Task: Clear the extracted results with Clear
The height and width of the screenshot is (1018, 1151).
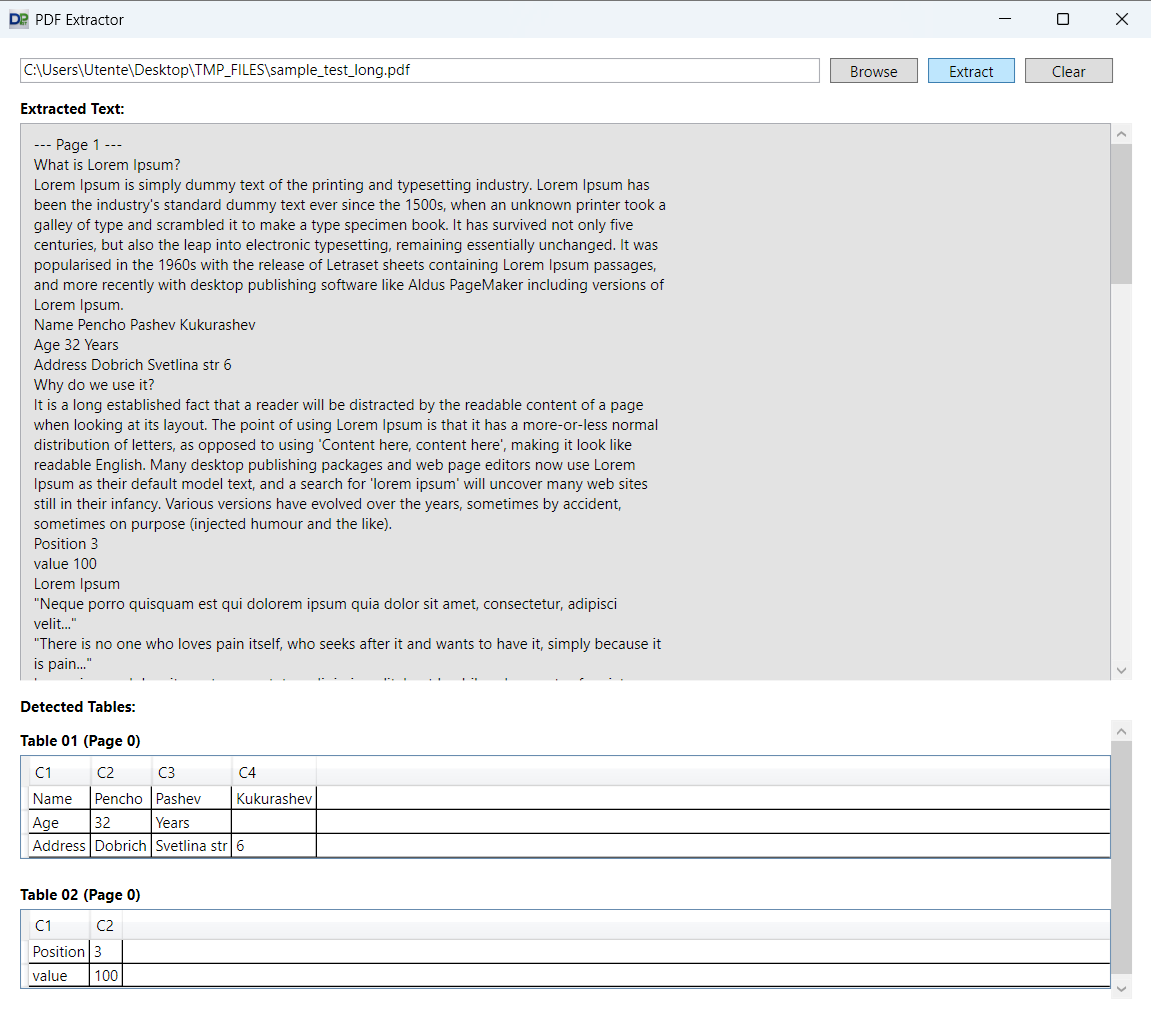Action: (x=1068, y=71)
